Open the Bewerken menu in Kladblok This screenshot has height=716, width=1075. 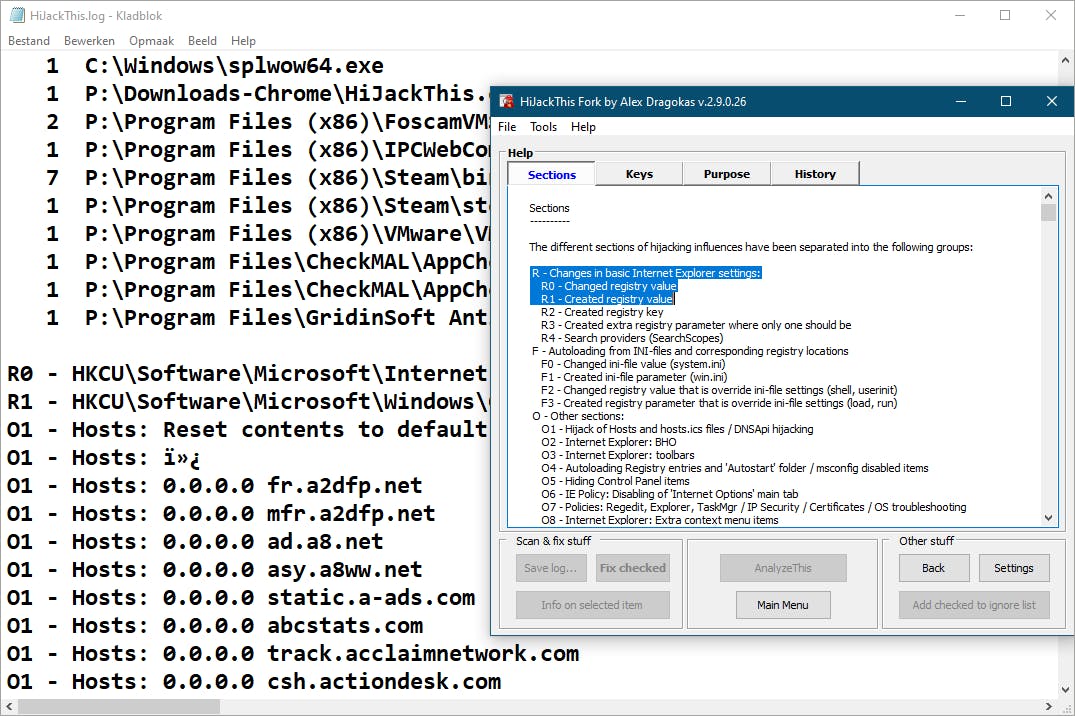coord(89,41)
